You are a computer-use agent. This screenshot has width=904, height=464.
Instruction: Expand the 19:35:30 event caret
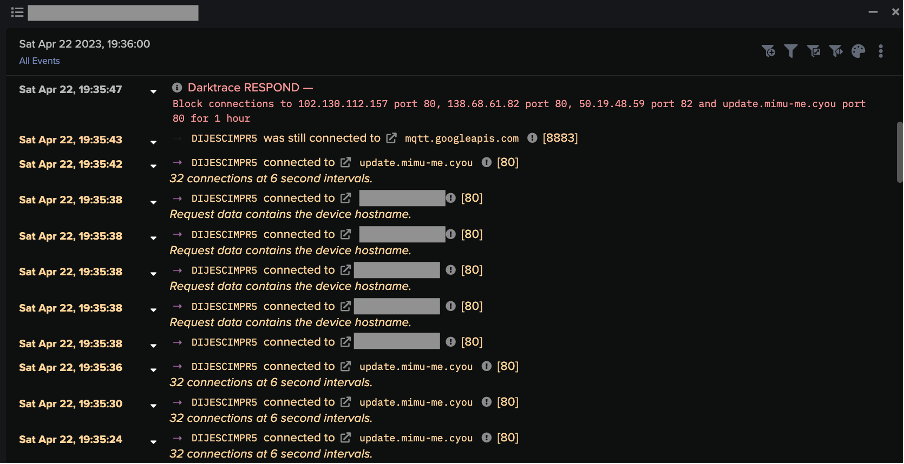[x=153, y=406]
